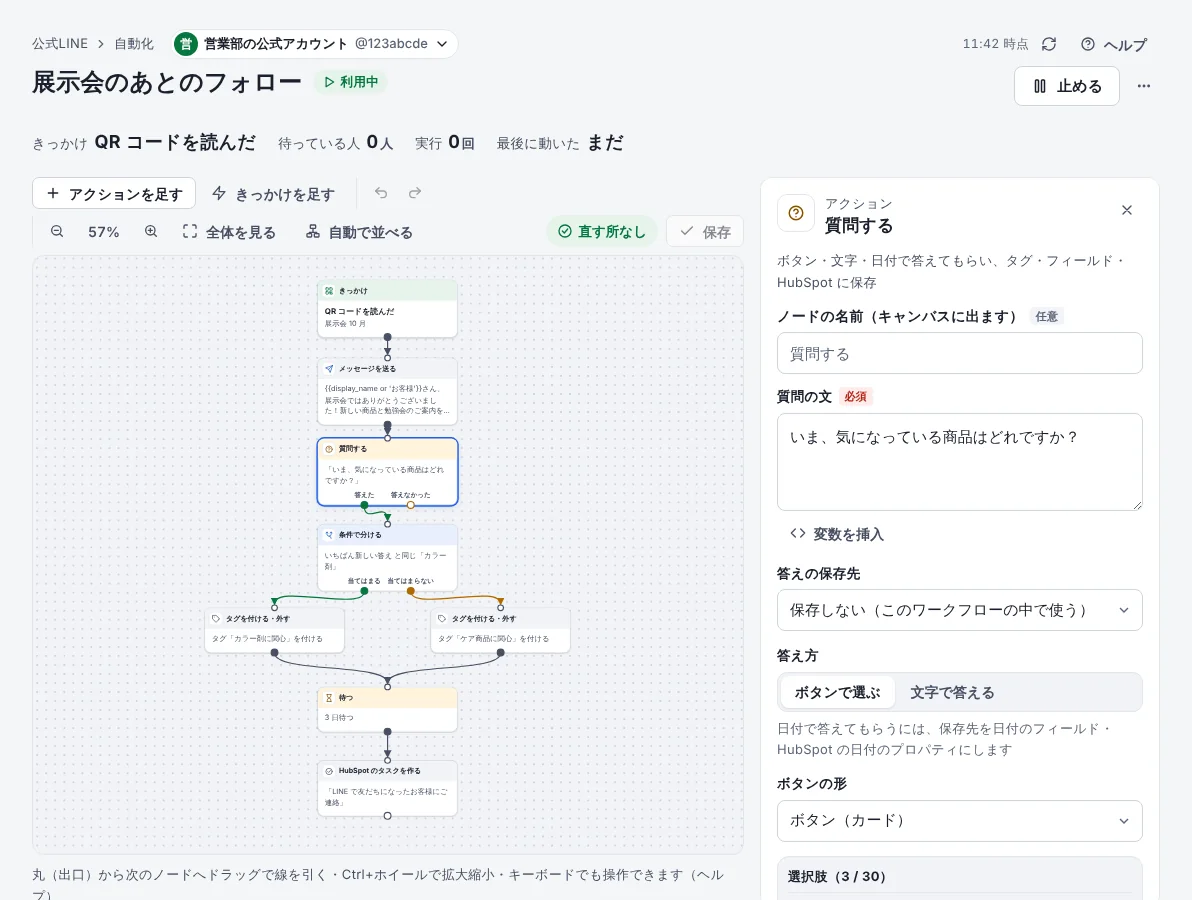
Task: Click the 質問の文 text area
Action: pyautogui.click(x=959, y=462)
